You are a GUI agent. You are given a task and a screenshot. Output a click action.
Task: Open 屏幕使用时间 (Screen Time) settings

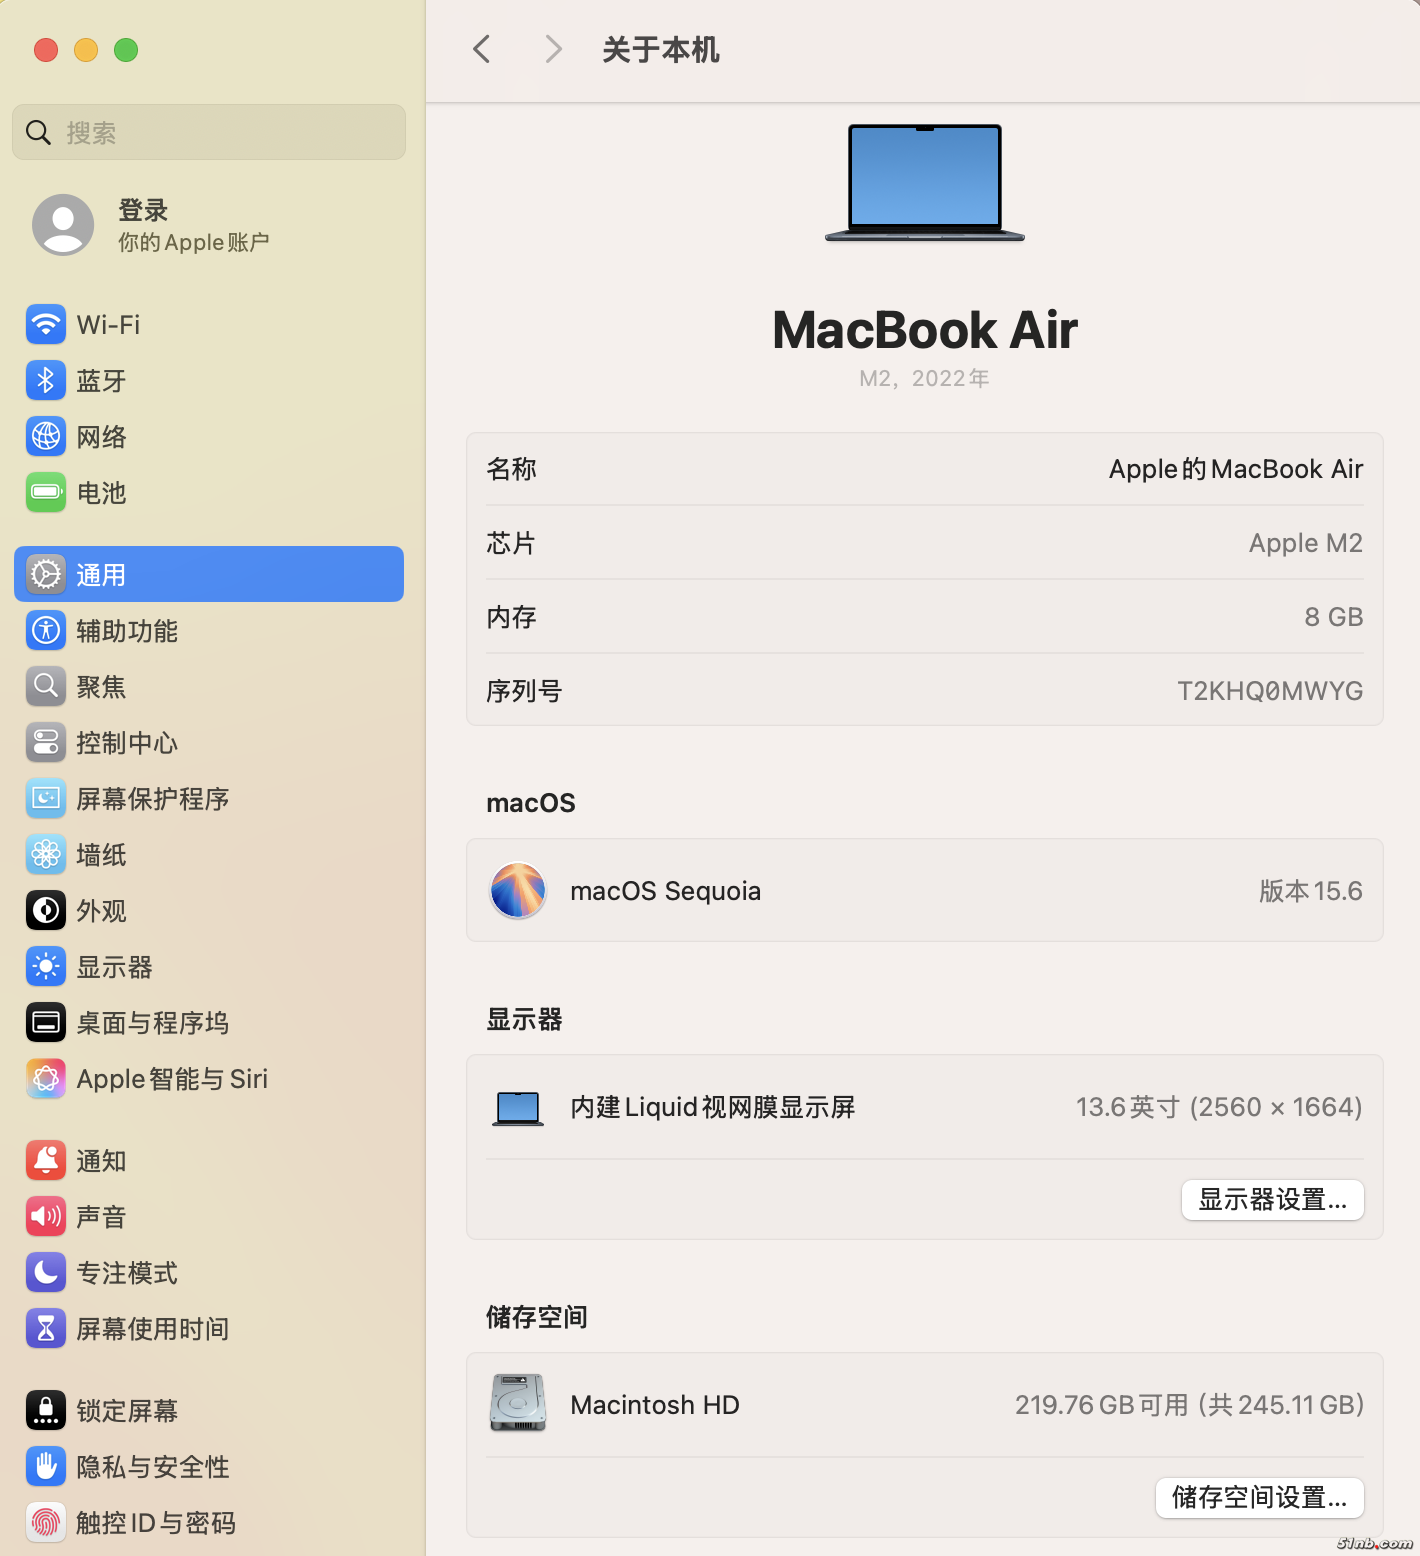coord(209,1329)
